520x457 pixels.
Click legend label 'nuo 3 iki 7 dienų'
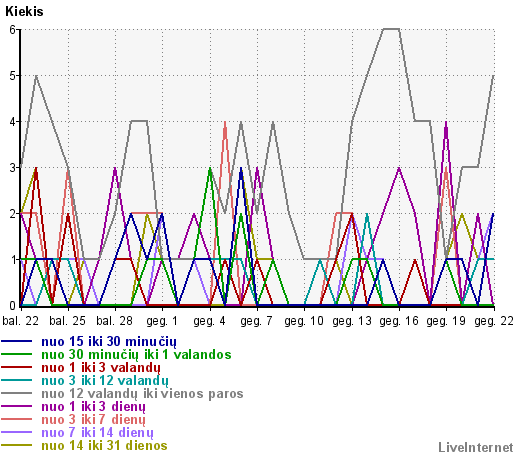coord(93,420)
